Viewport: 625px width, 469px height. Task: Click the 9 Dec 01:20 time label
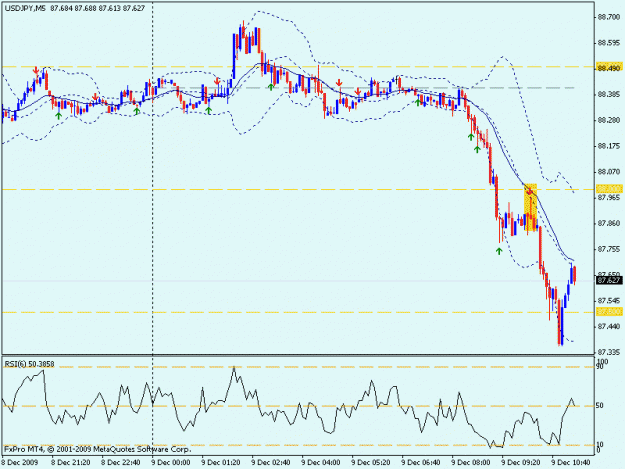(x=221, y=462)
